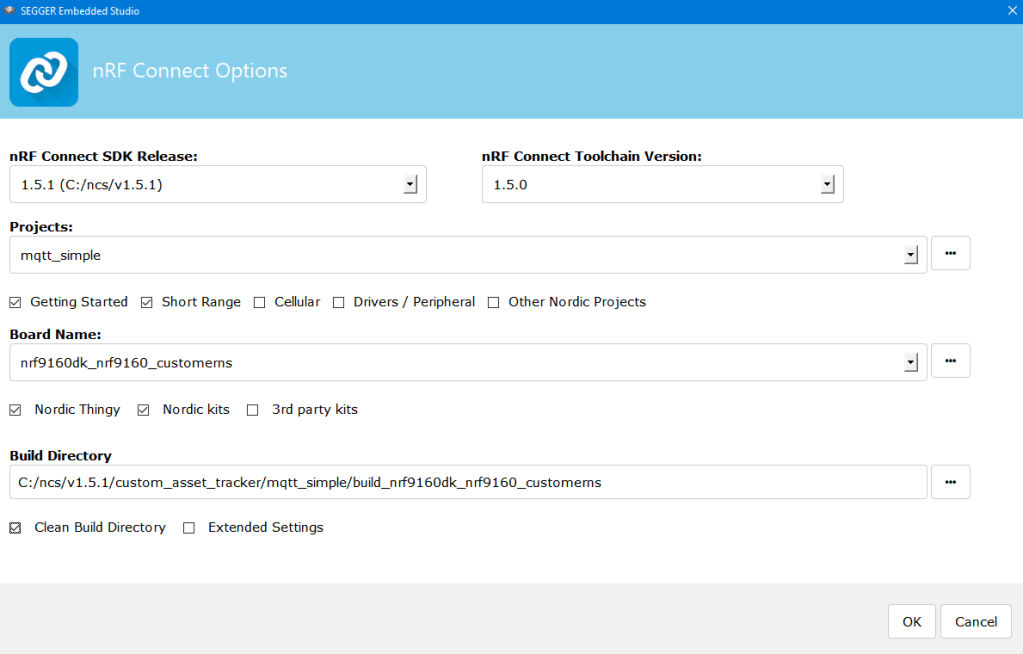The image size is (1023, 654).
Task: Close the nRF Connect Options dialog
Action: point(1011,10)
